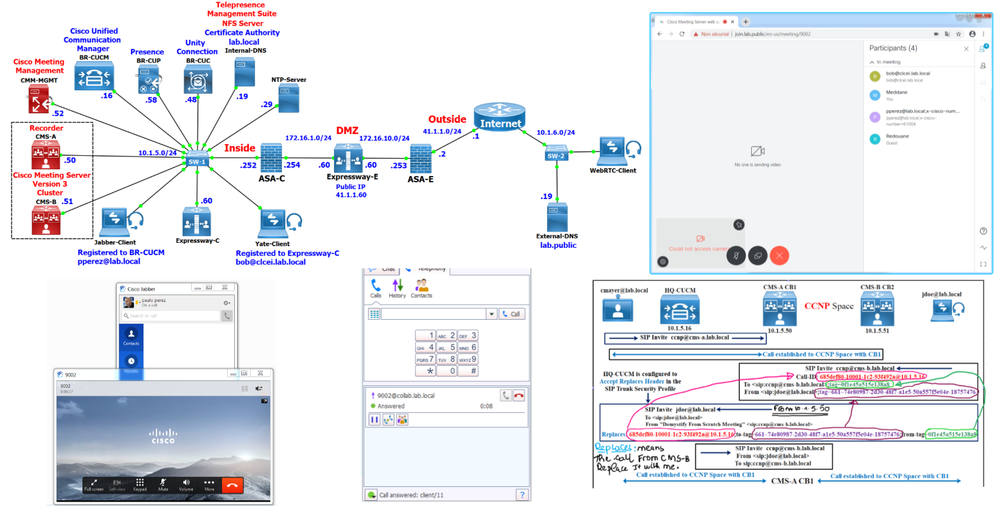The image size is (998, 507).
Task: Reload the Chrome page
Action: [x=682, y=34]
